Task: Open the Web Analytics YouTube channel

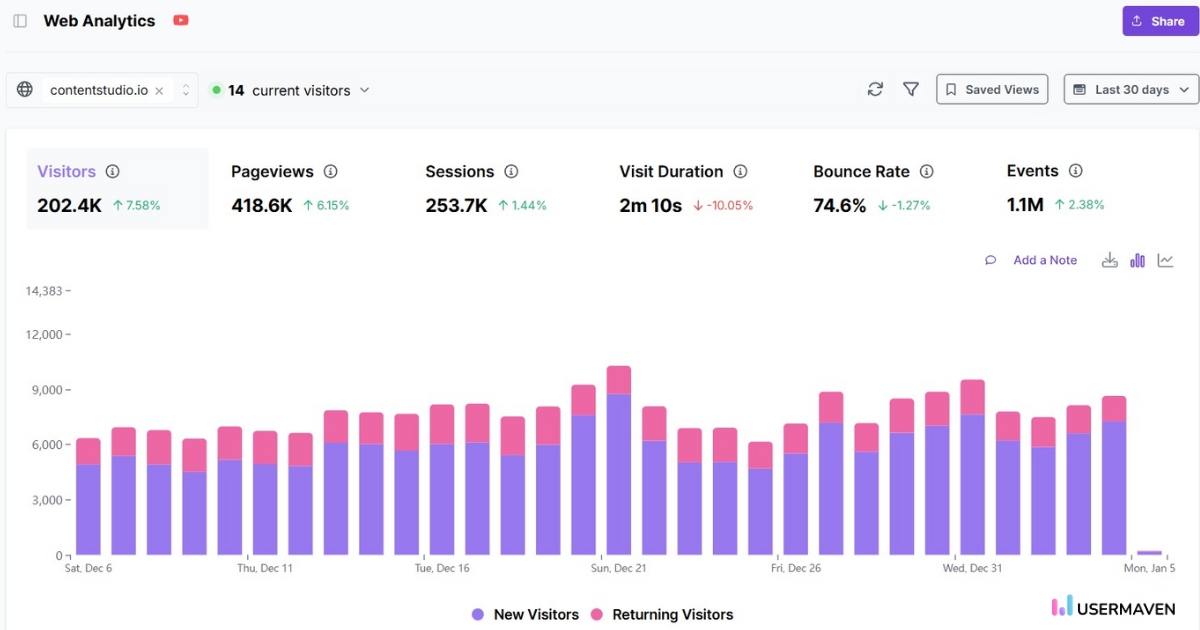Action: 180,19
